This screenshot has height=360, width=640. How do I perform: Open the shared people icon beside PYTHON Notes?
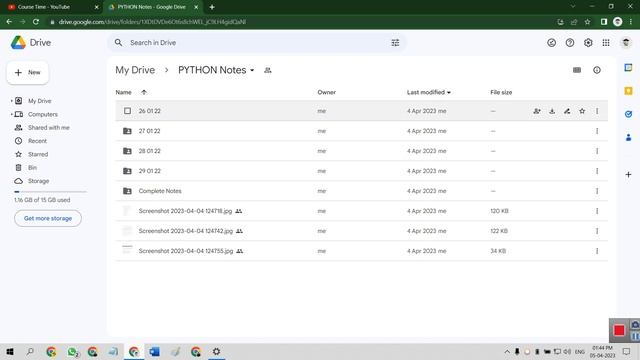(x=268, y=70)
